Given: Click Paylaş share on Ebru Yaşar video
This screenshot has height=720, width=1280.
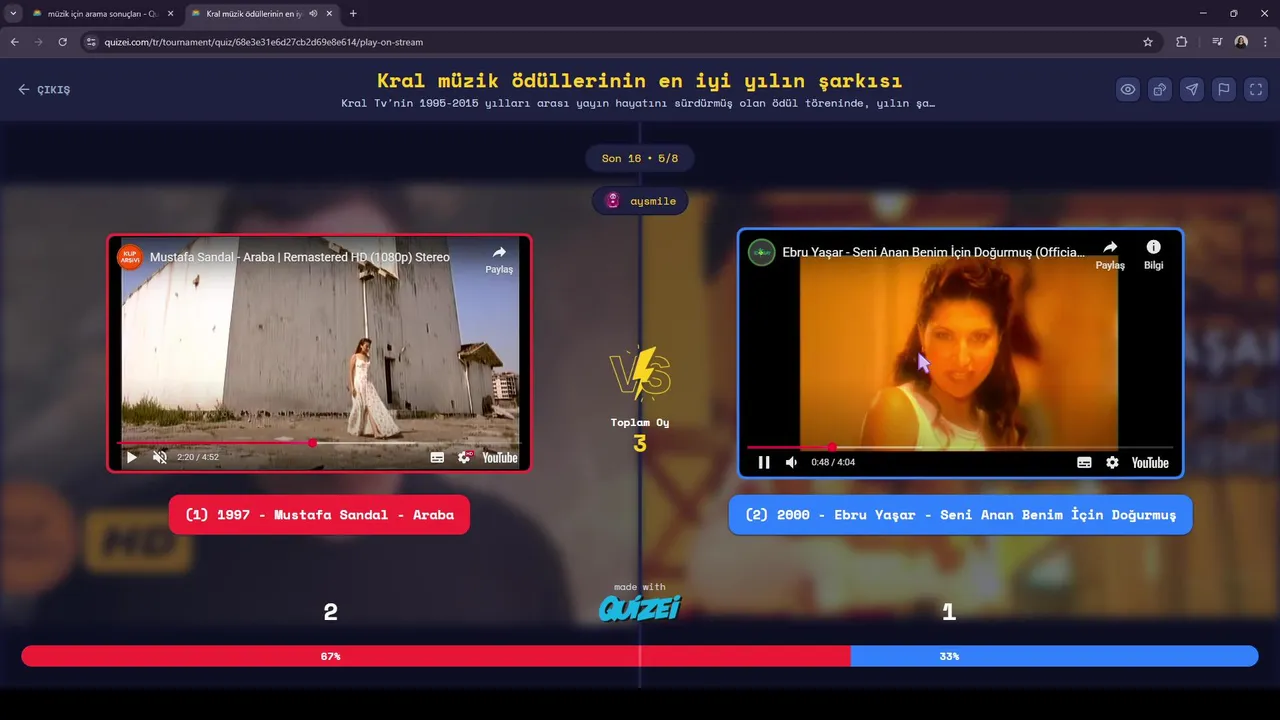Looking at the screenshot, I should pos(1110,255).
